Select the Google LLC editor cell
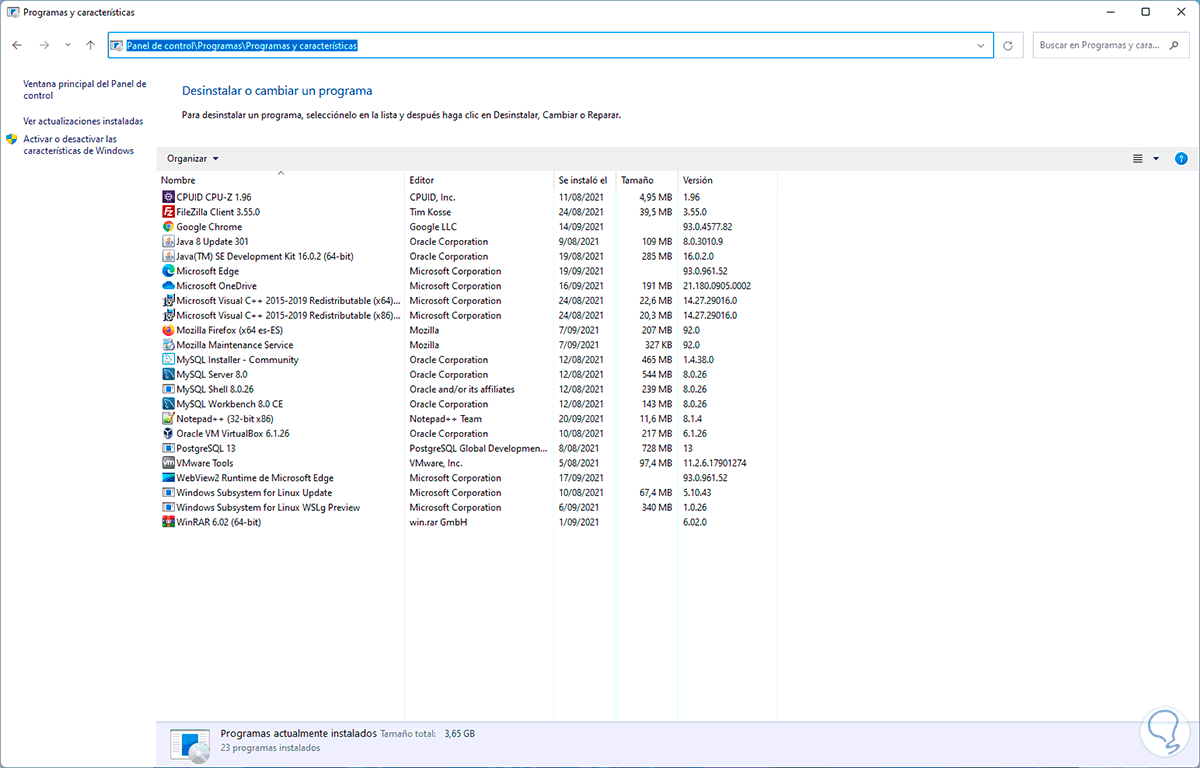The image size is (1200, 768). point(433,227)
